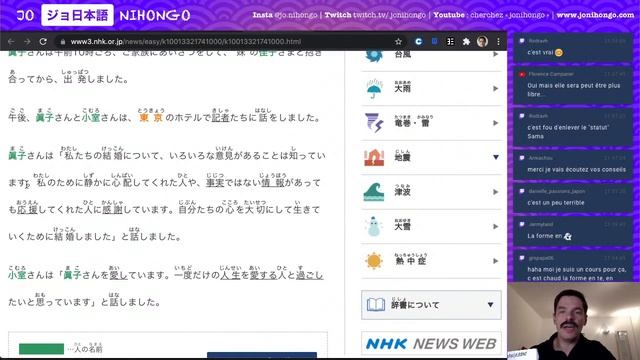
Task: Collapse the 地震 row arrow
Action: (496, 157)
